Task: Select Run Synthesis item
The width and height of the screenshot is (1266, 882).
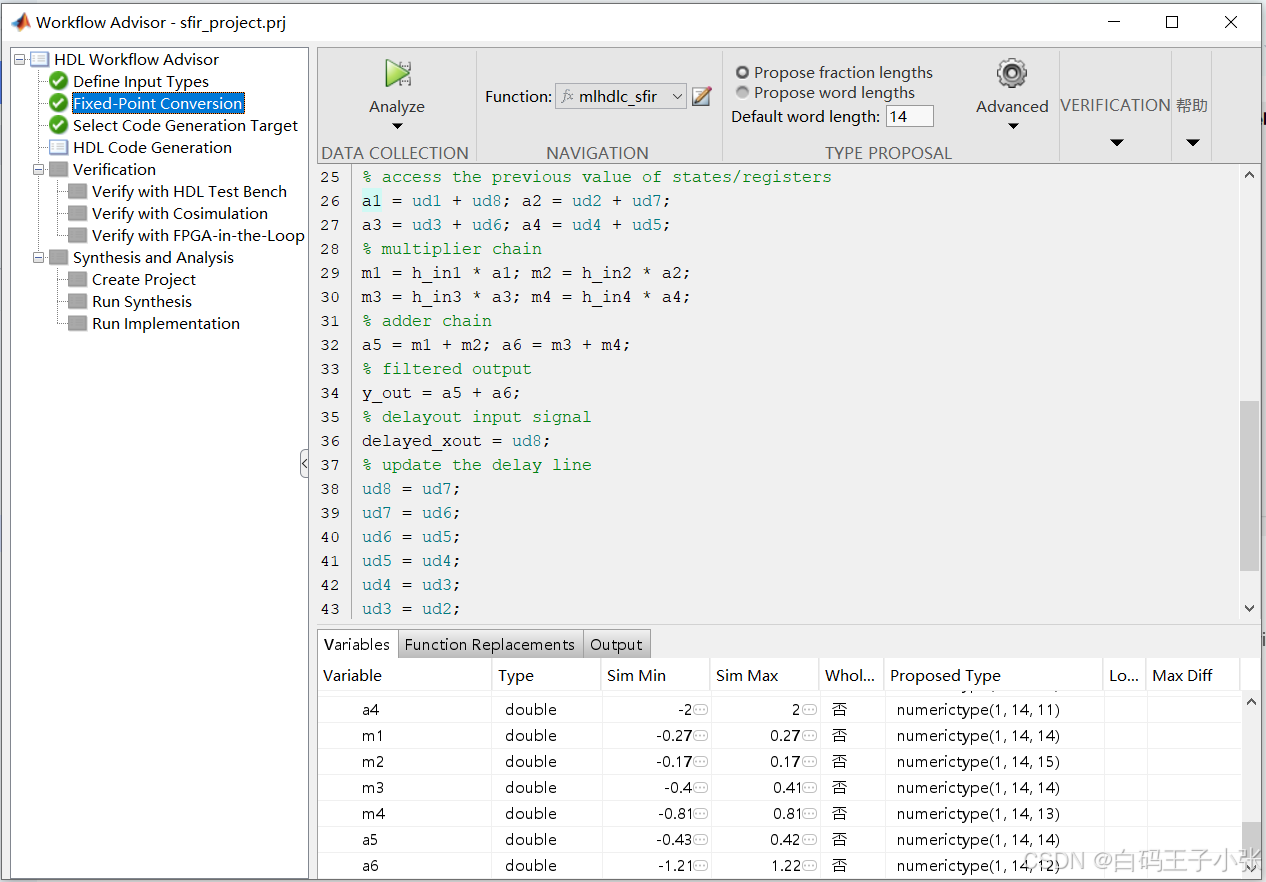Action: click(142, 301)
